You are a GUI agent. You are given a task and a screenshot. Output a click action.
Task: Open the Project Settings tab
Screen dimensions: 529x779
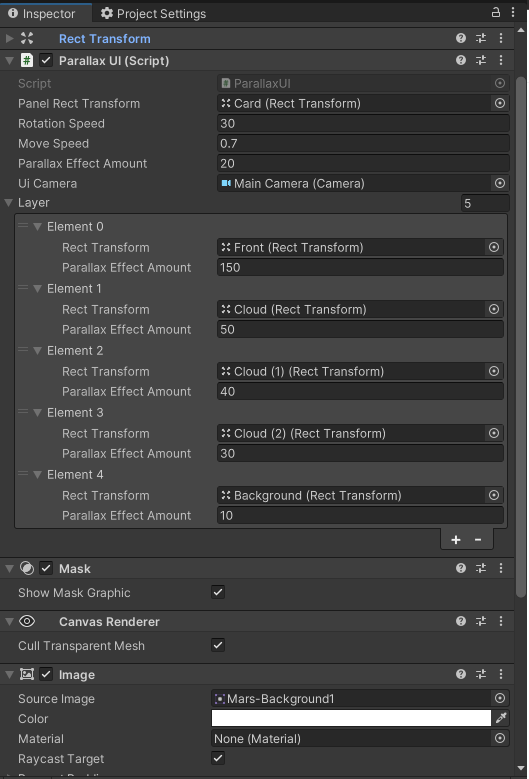[x=153, y=13]
